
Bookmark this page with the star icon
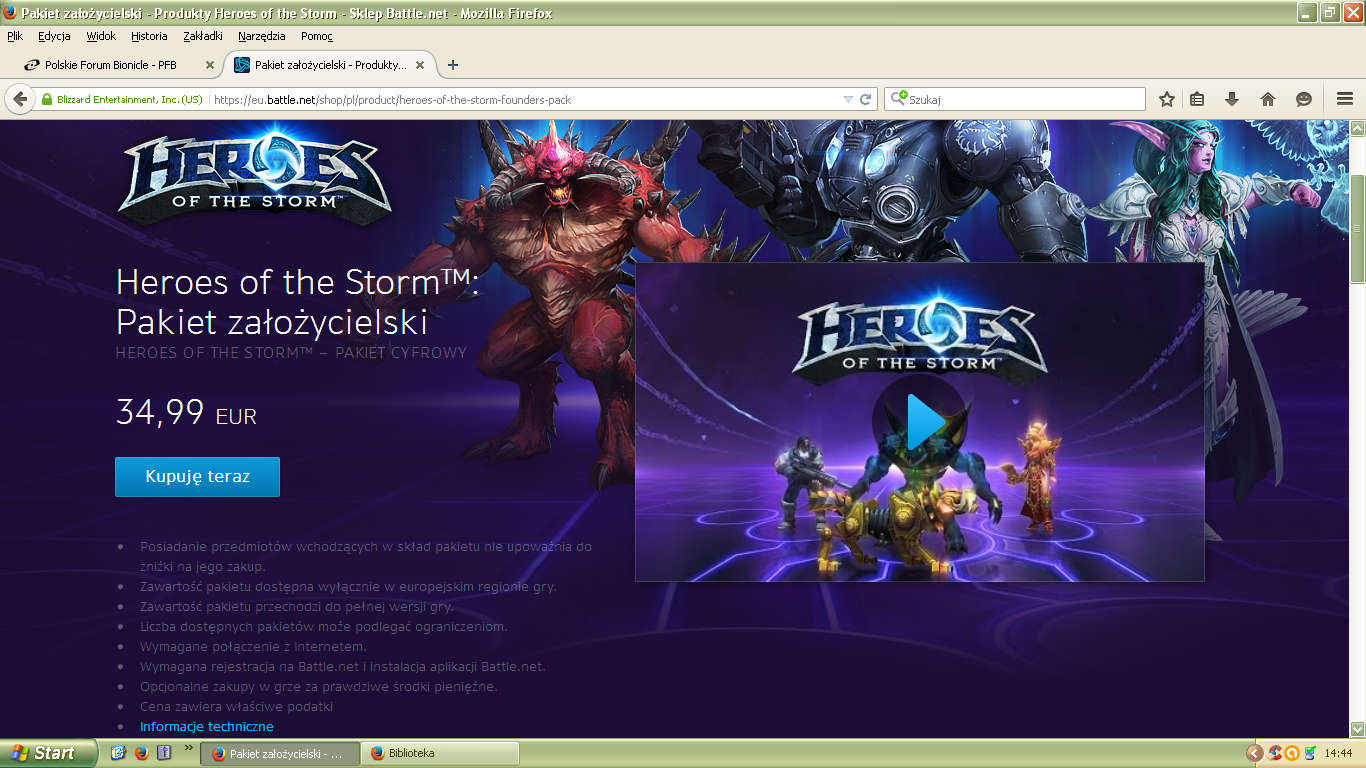tap(1166, 99)
